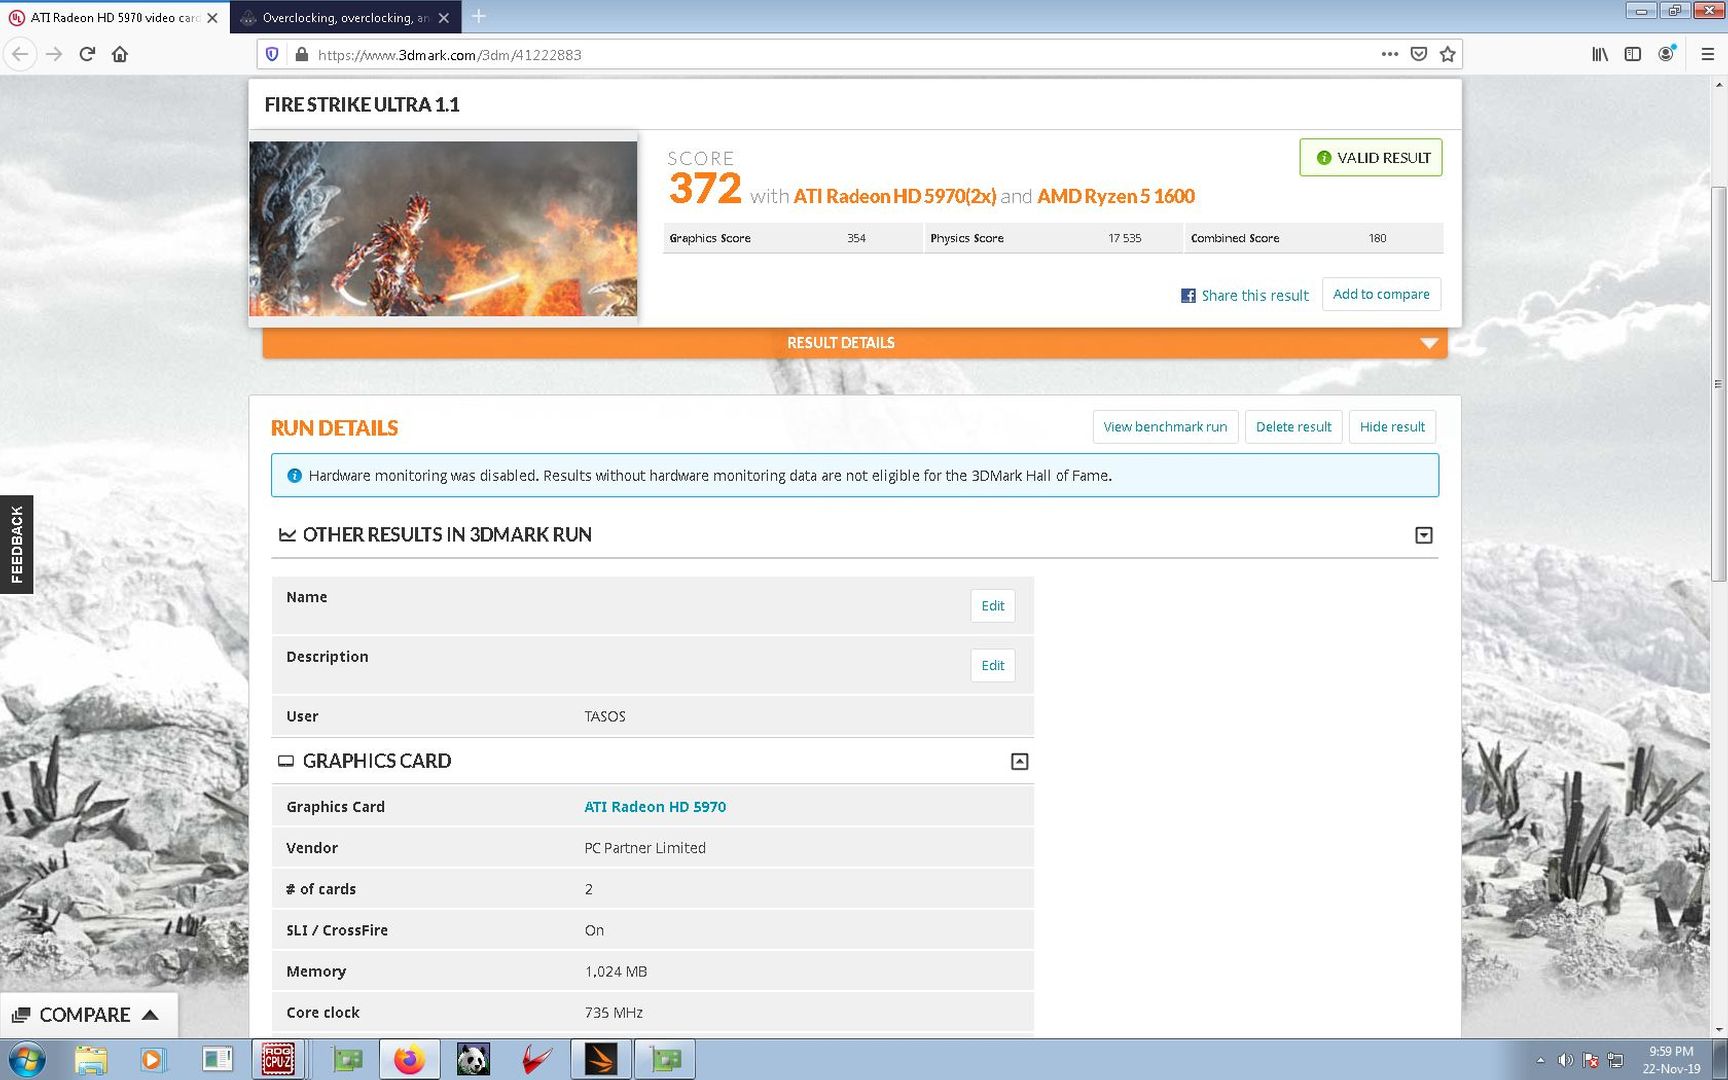Share this result on Facebook
1728x1080 pixels.
(1244, 295)
